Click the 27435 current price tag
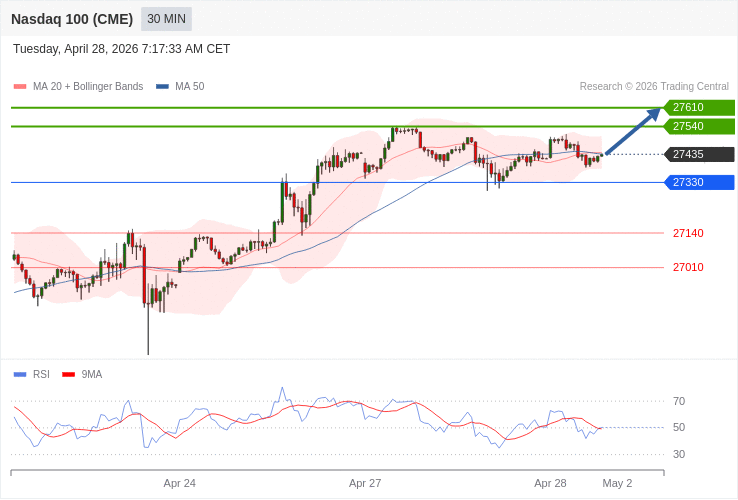 point(698,154)
